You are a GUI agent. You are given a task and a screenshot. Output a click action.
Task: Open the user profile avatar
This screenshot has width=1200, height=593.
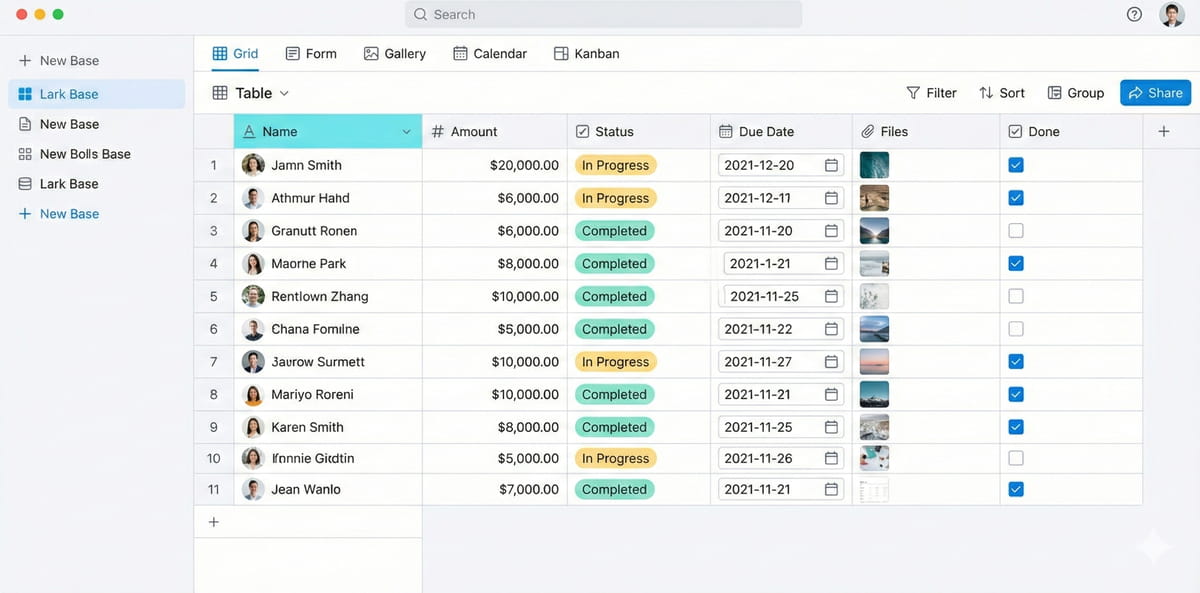pos(1171,14)
